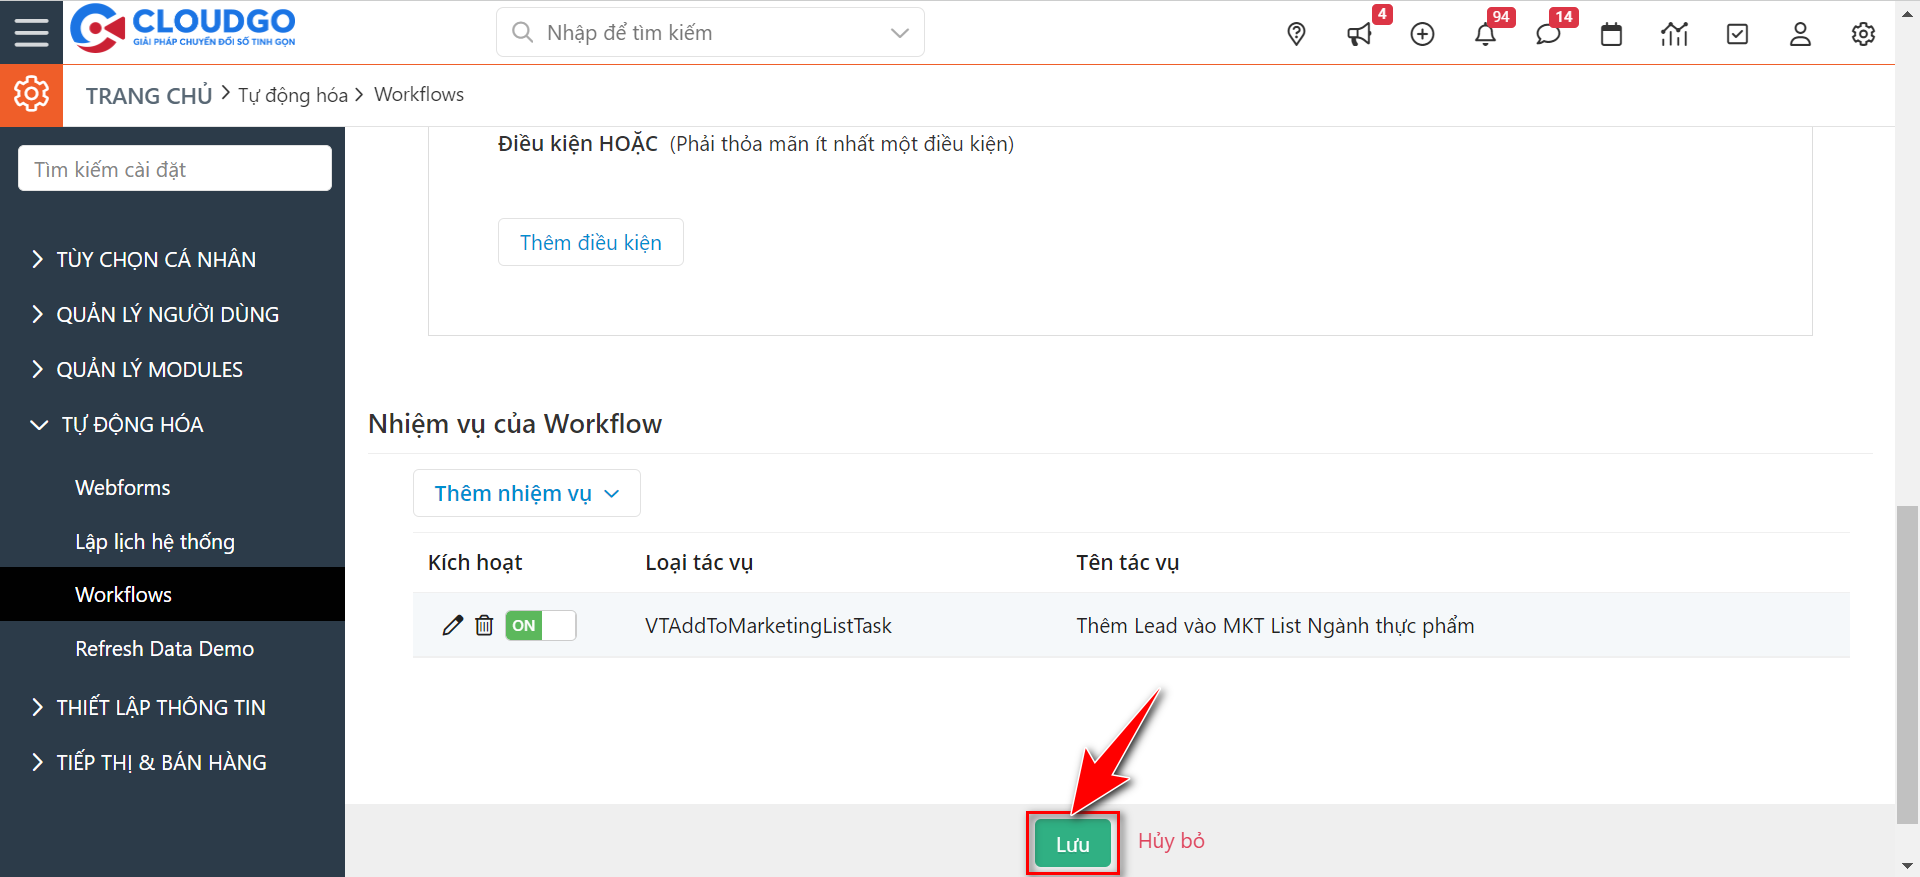Click the location pin icon

click(x=1296, y=34)
